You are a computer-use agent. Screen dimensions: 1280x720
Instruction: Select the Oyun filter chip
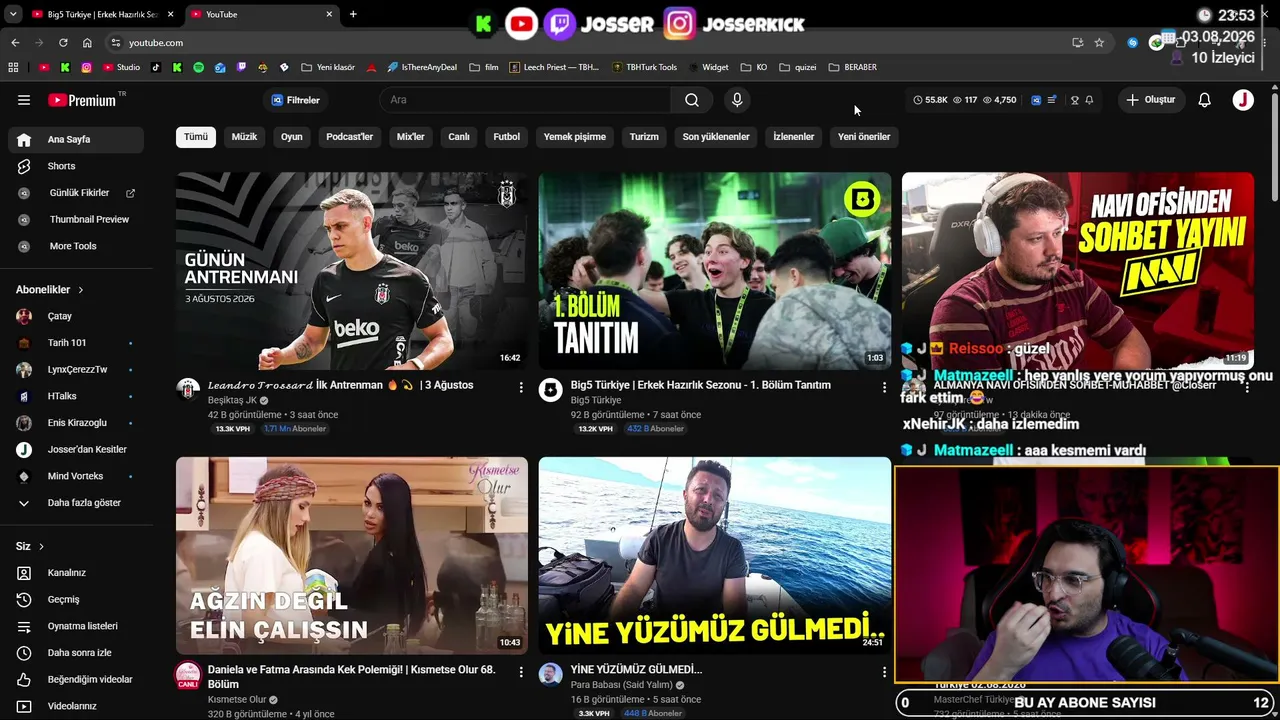tap(292, 137)
